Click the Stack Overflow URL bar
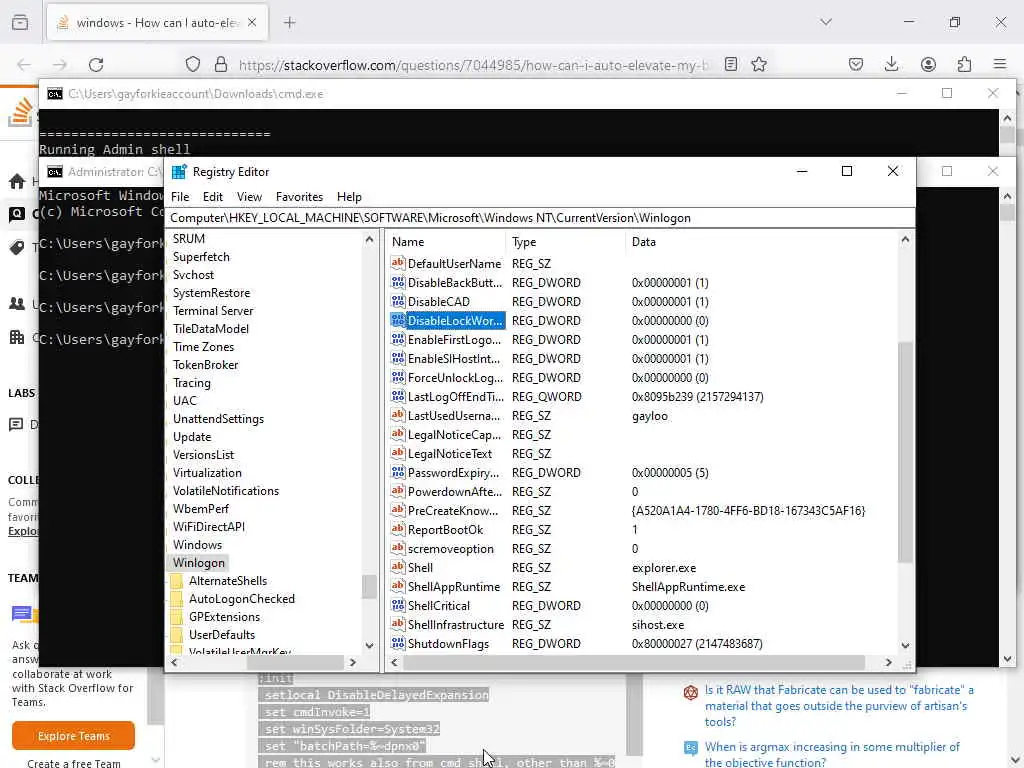 [x=473, y=65]
